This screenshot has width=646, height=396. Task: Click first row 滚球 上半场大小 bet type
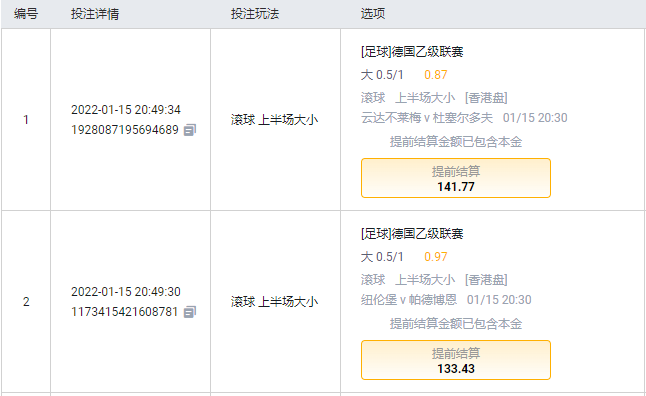click(274, 120)
